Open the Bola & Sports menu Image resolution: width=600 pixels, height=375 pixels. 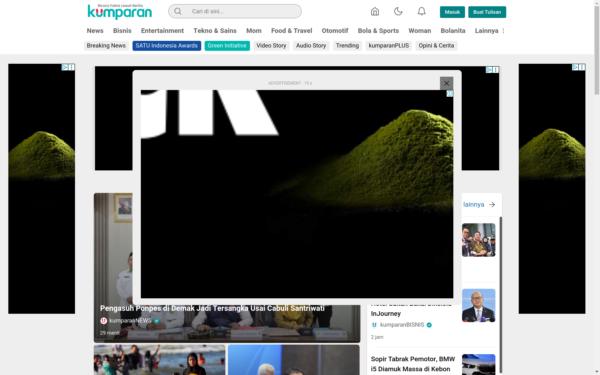point(378,31)
